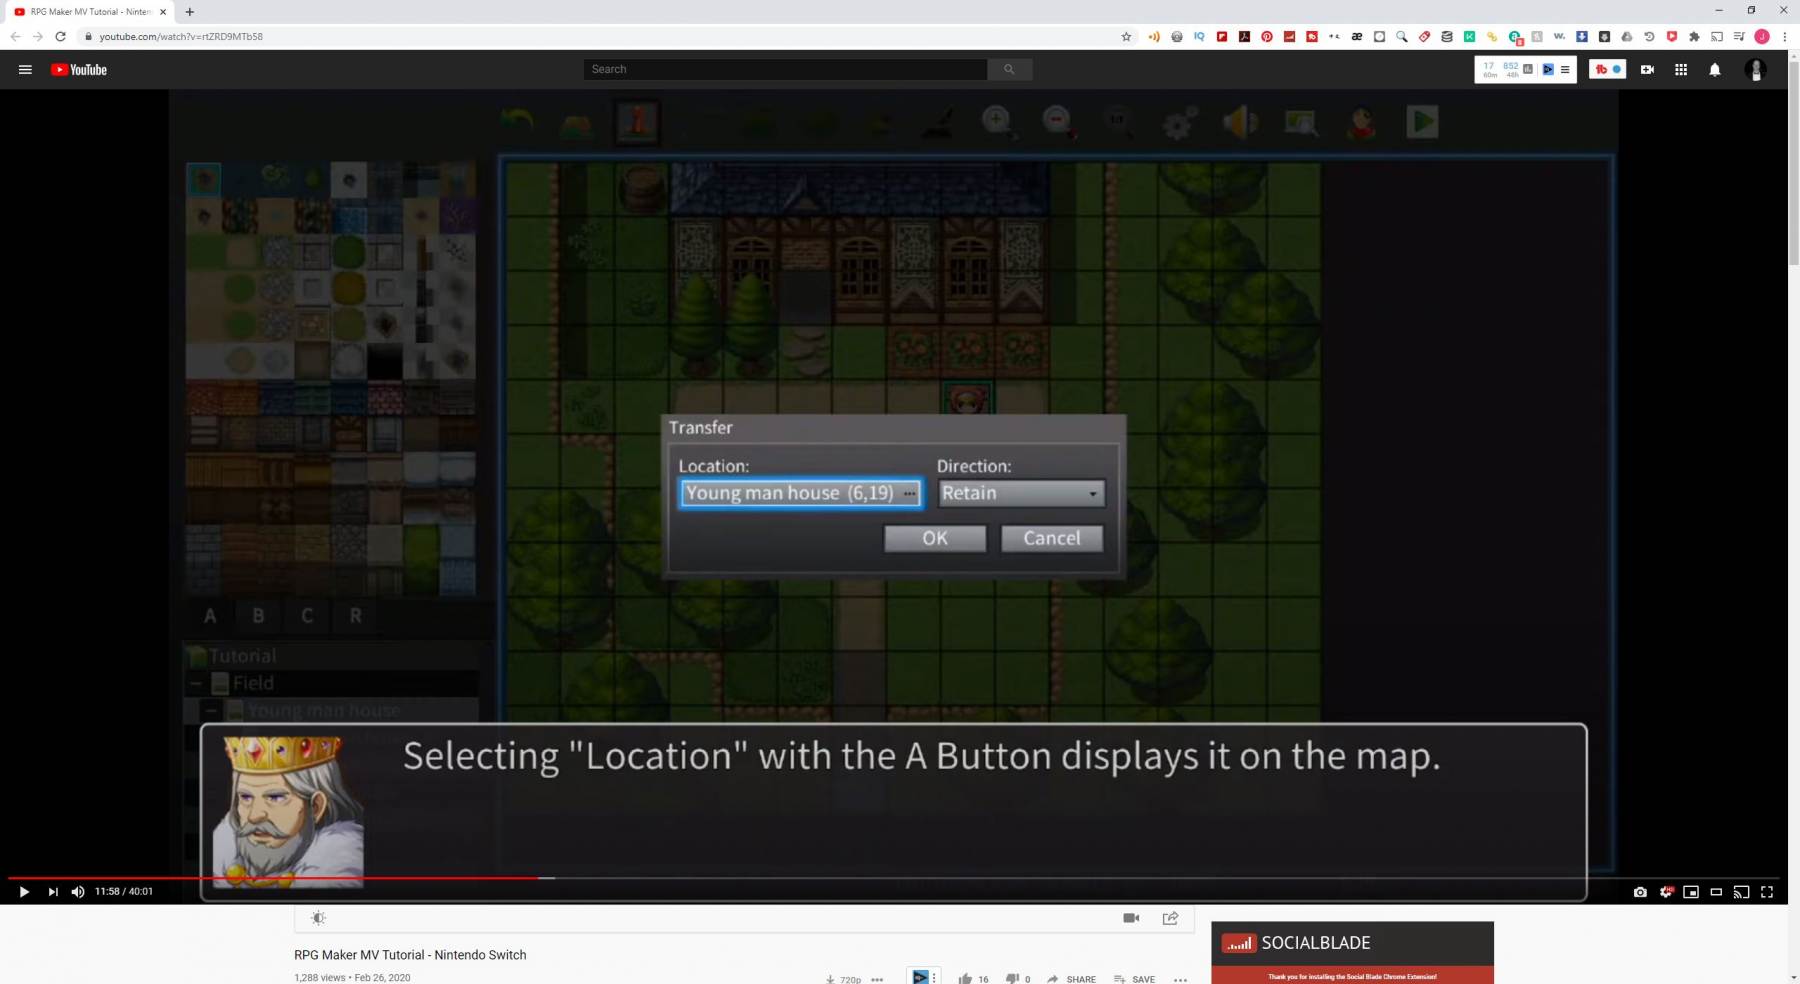Viewport: 1800px width, 984px height.
Task: Open the more actions ellipsis after SAVE
Action: click(x=1180, y=979)
